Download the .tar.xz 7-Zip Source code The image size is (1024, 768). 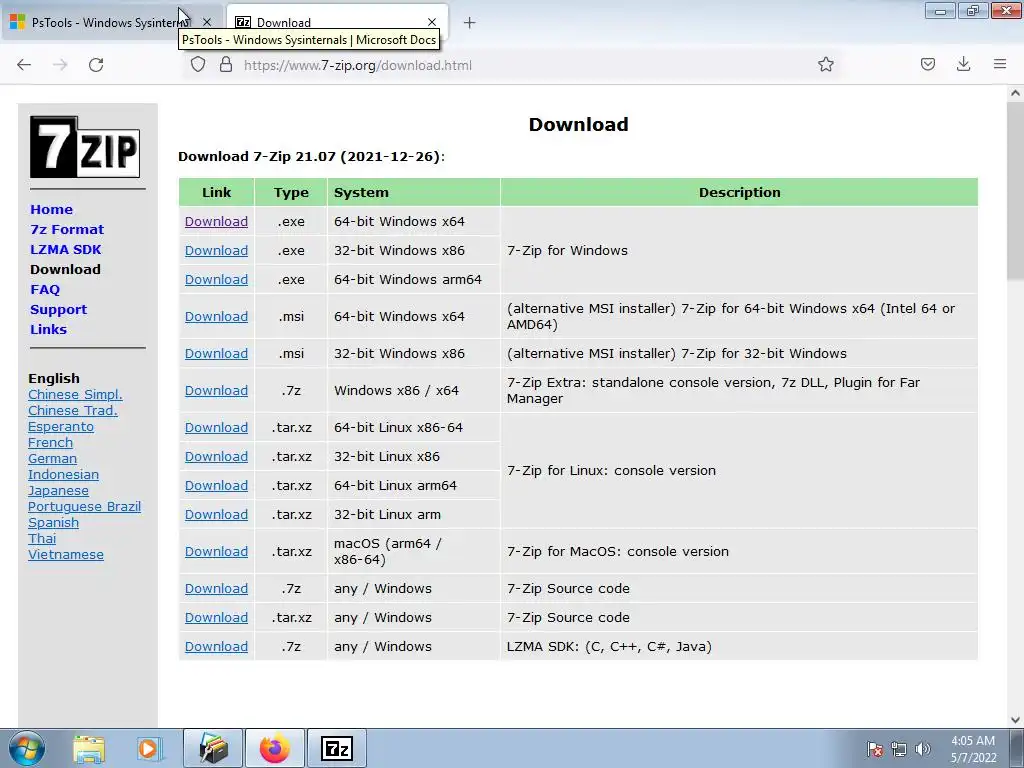click(x=216, y=618)
